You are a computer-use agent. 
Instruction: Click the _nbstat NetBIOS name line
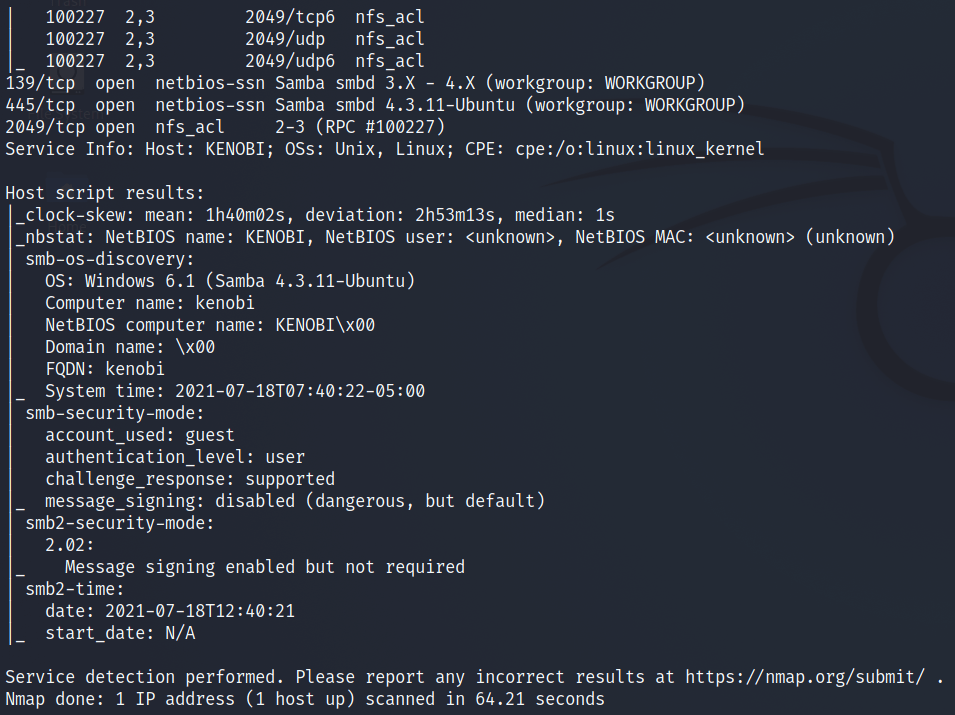(x=455, y=236)
